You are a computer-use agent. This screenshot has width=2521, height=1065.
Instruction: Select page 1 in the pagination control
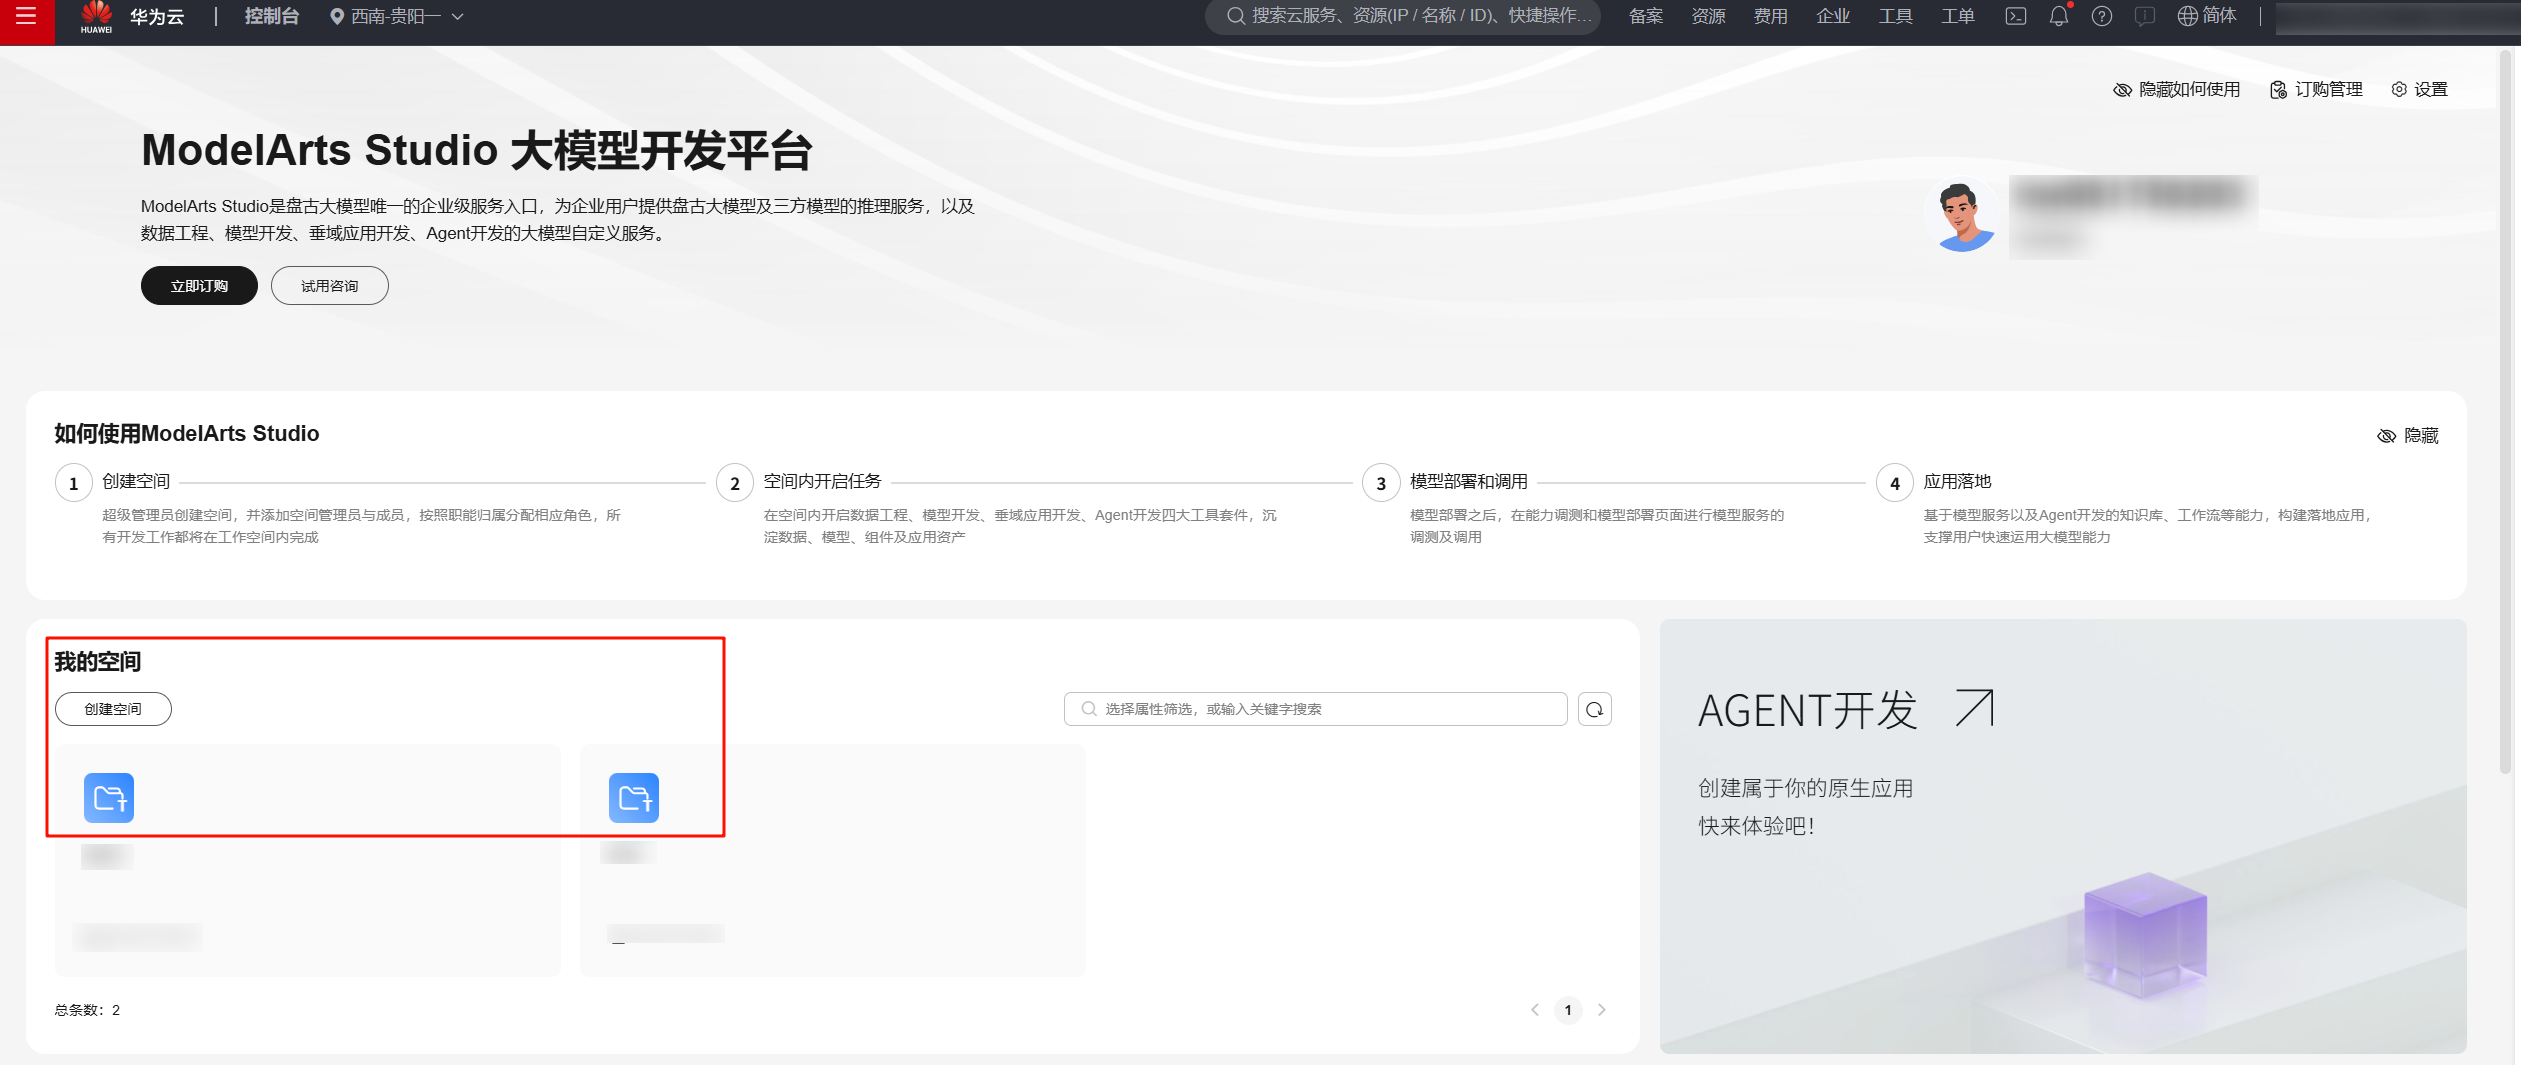point(1568,1010)
